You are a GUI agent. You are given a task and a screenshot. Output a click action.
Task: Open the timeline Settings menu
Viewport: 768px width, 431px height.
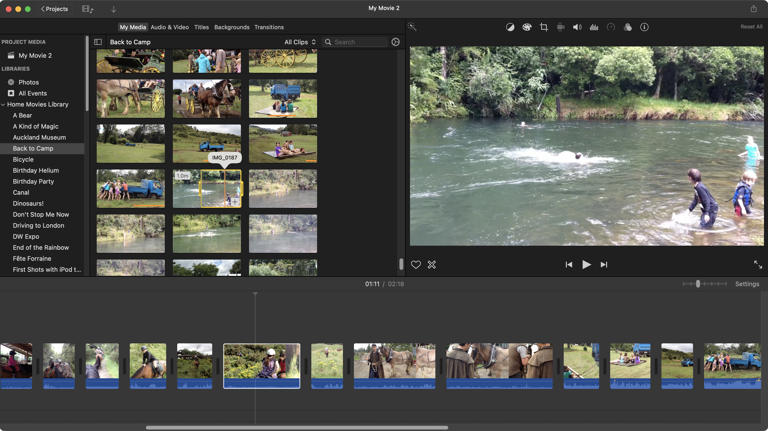click(x=747, y=284)
